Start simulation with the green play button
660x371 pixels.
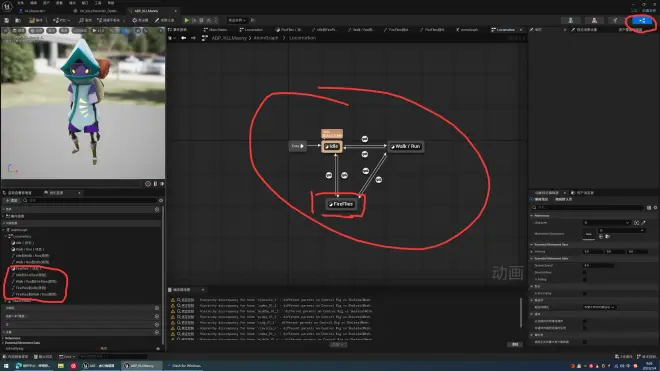[x=186, y=20]
